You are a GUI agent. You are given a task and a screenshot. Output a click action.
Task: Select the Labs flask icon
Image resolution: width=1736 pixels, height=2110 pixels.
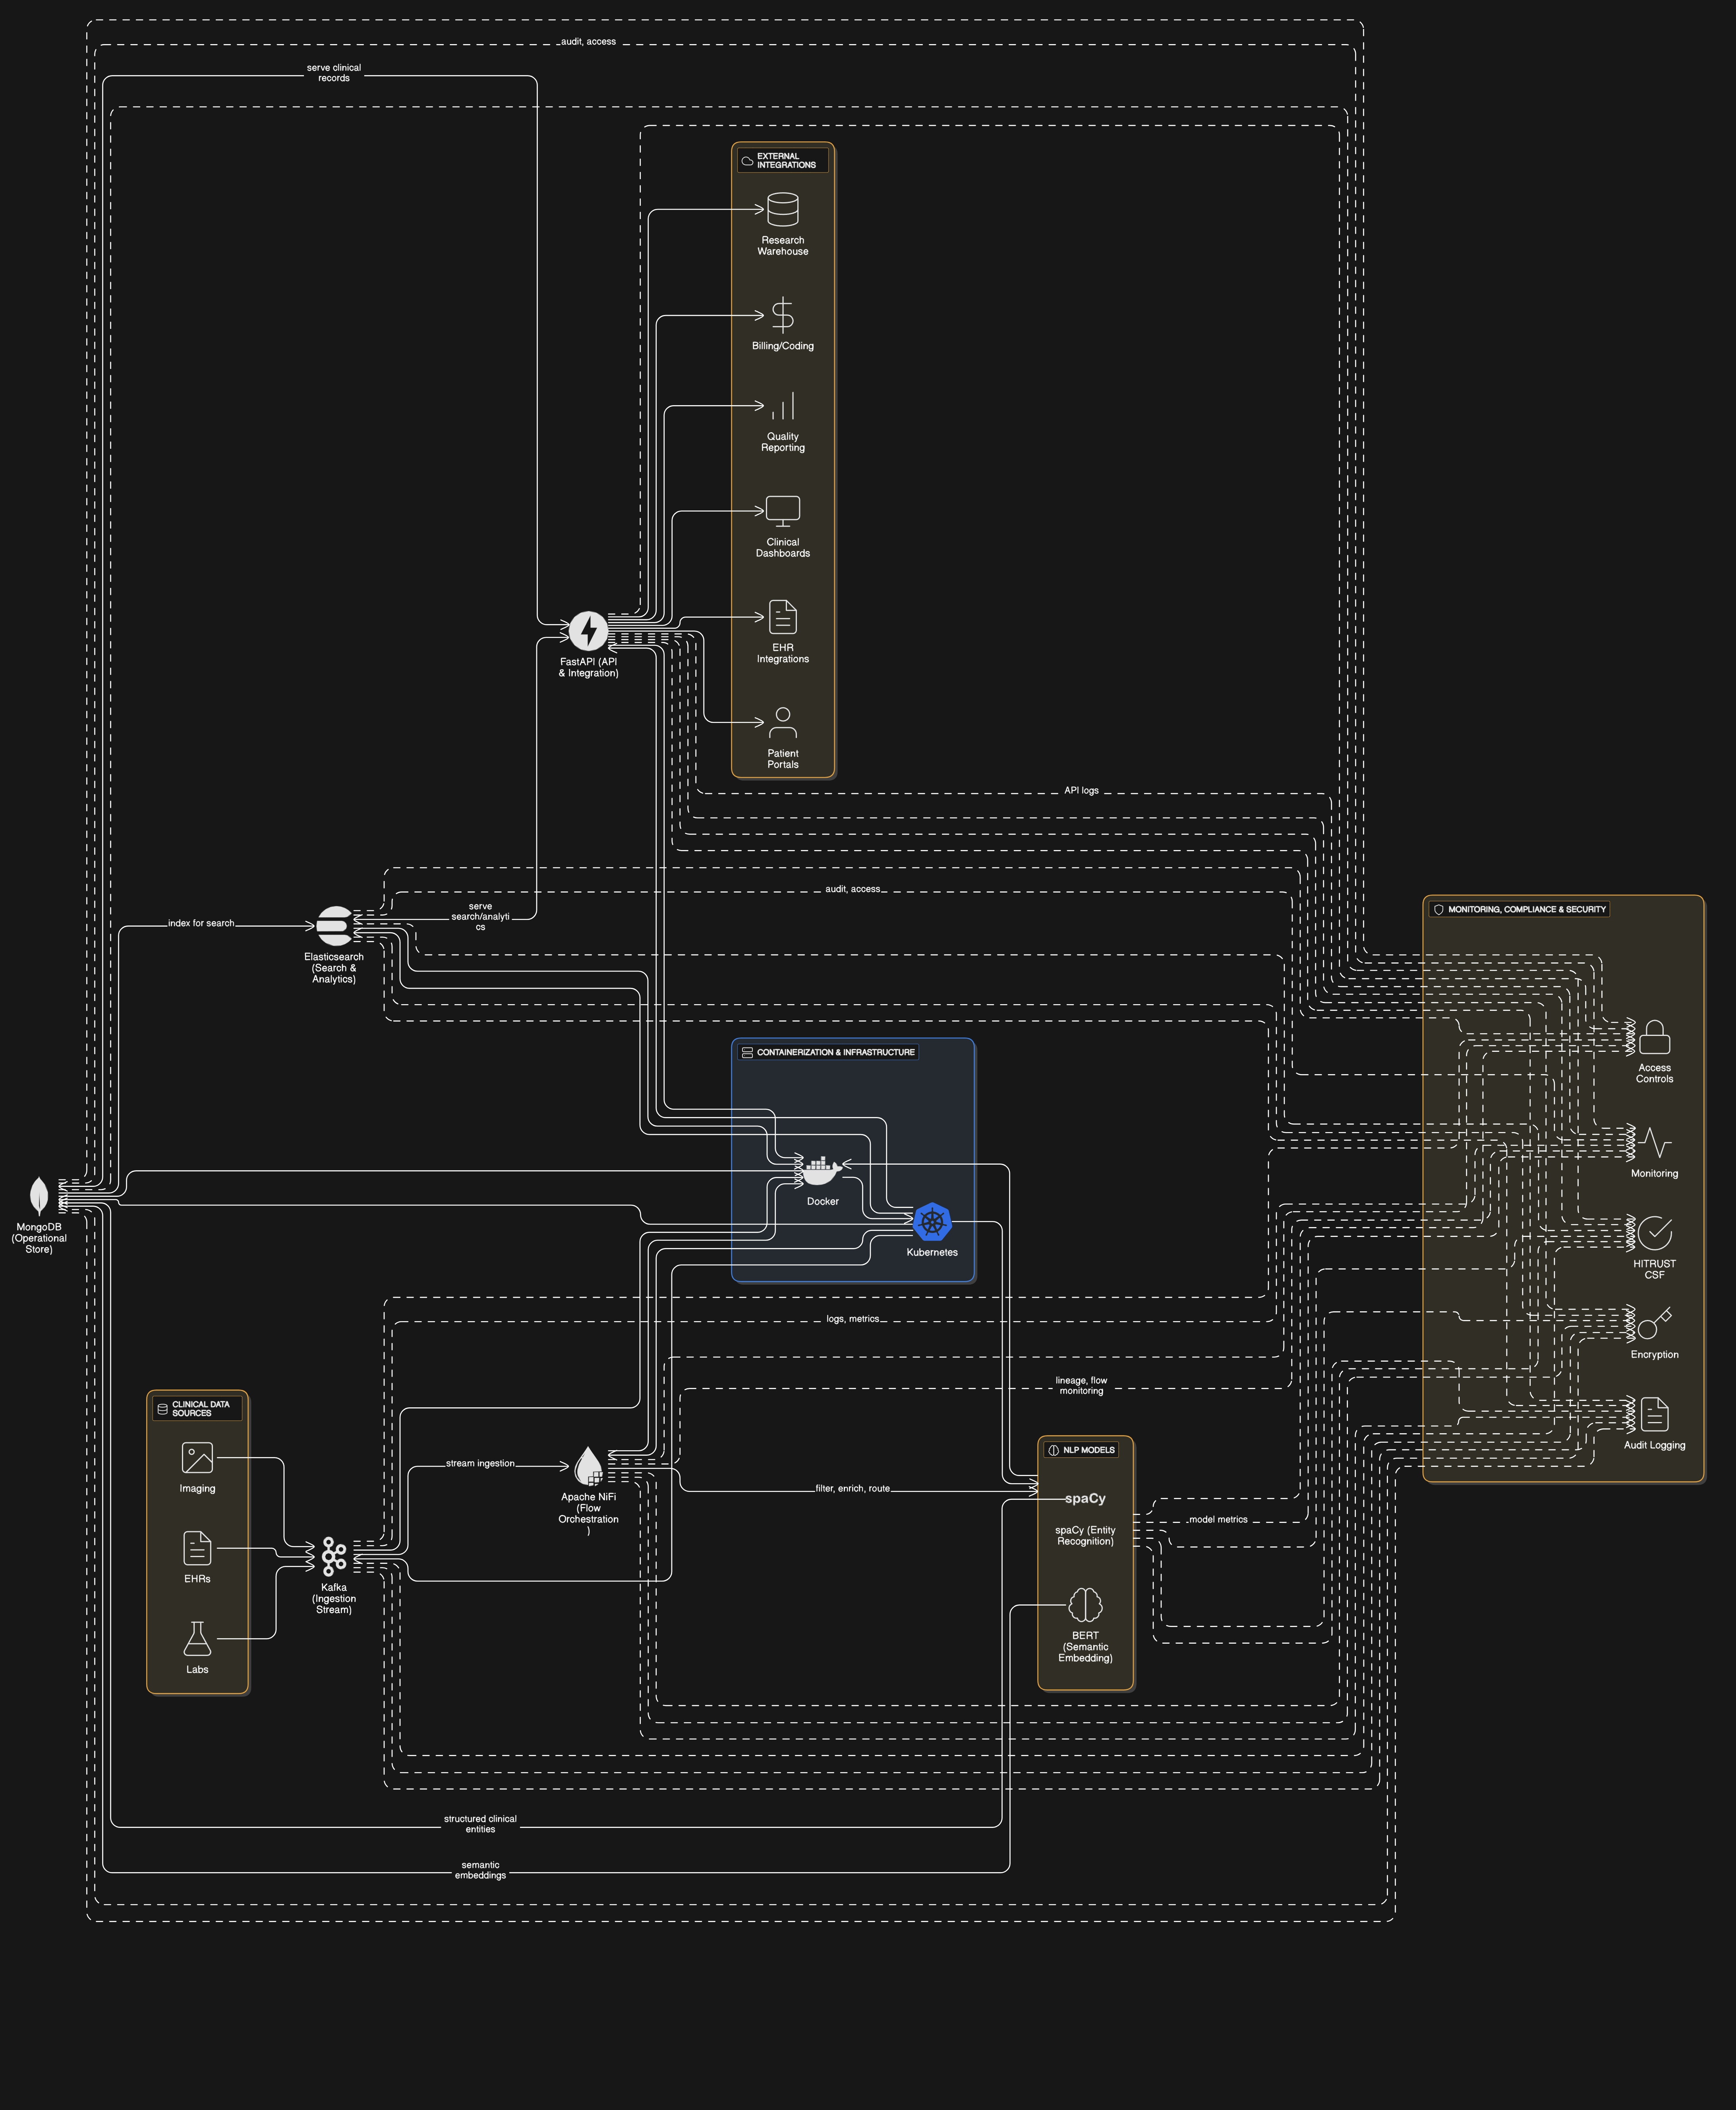(x=197, y=1638)
